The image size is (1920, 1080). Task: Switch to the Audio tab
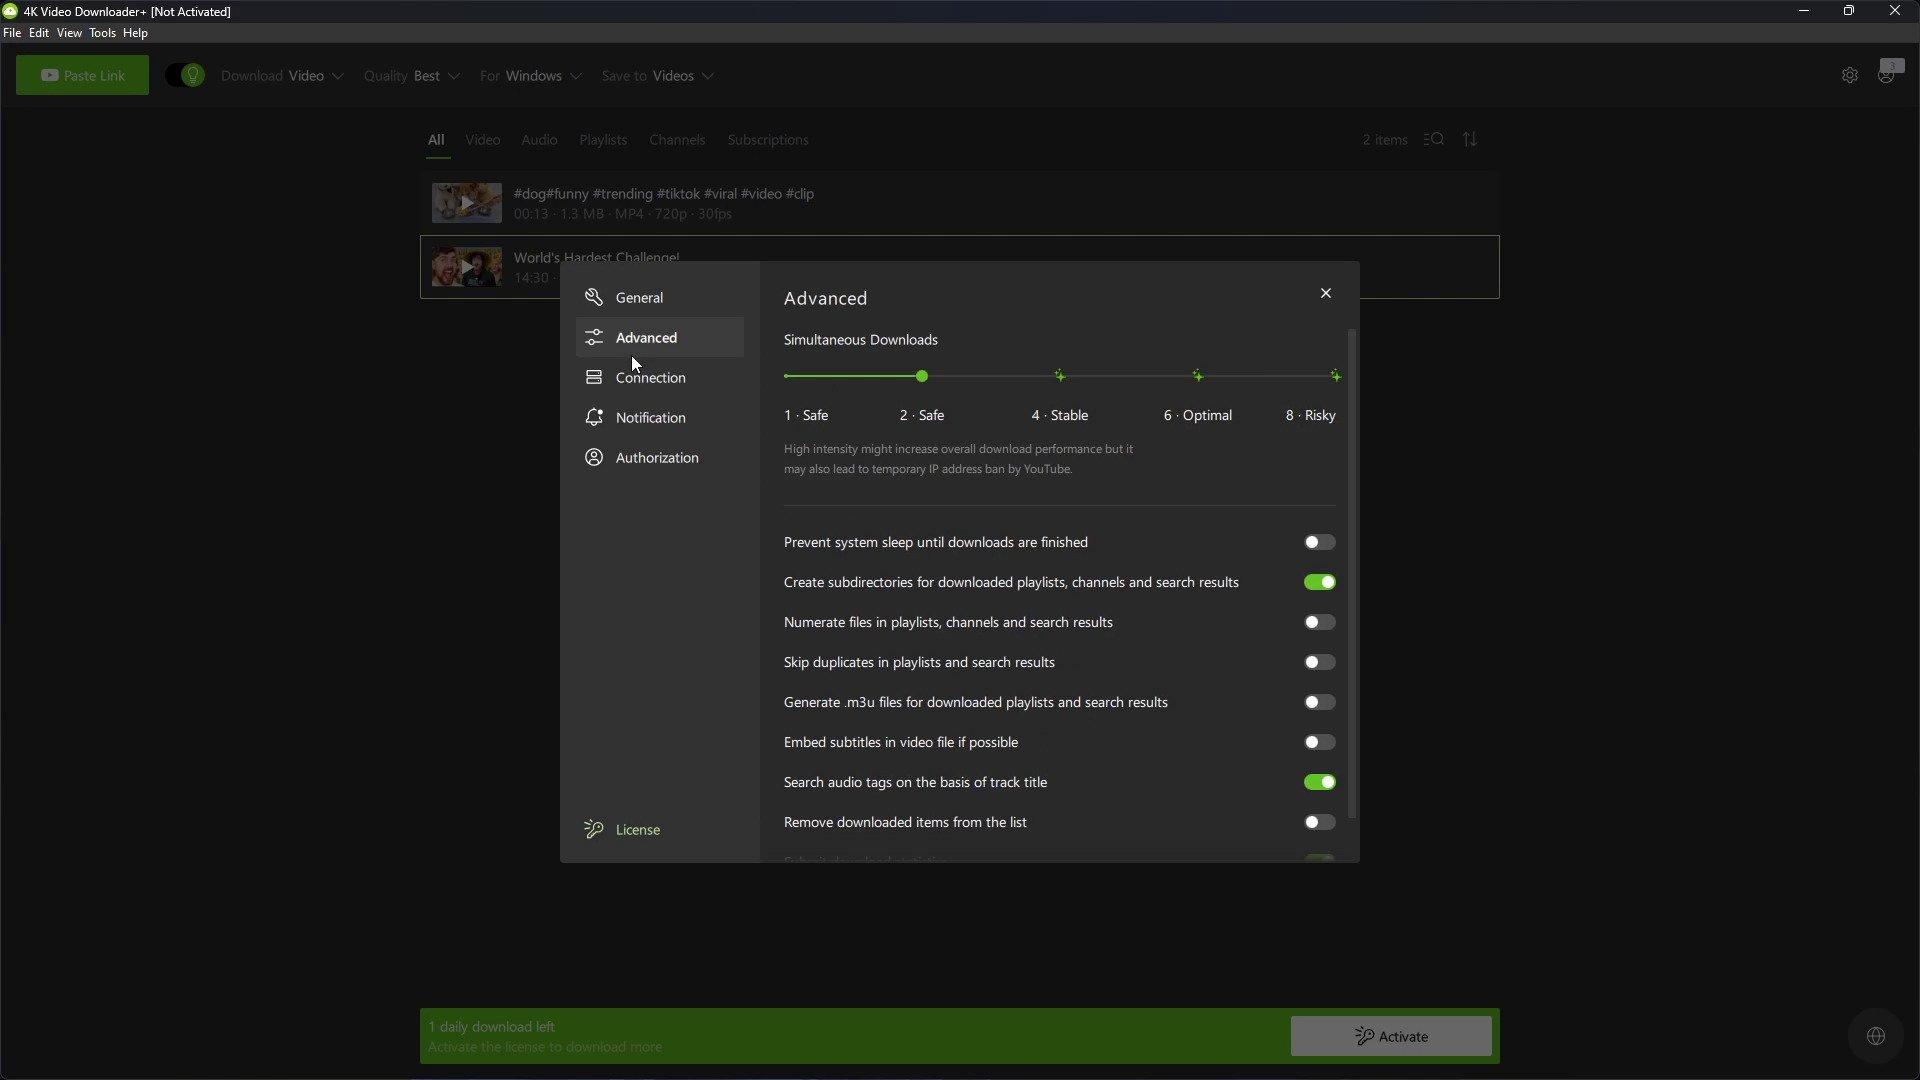pos(539,140)
